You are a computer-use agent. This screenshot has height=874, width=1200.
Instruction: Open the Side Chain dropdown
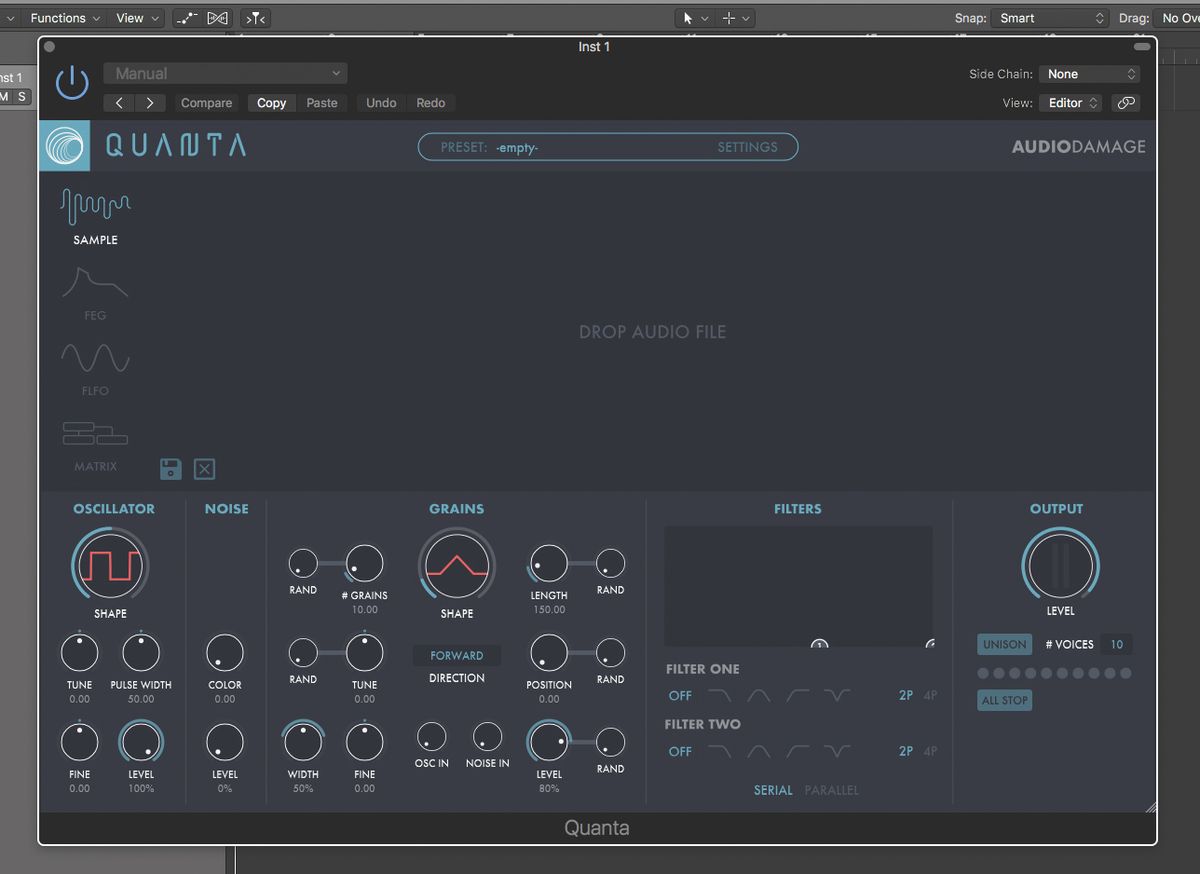(1089, 73)
